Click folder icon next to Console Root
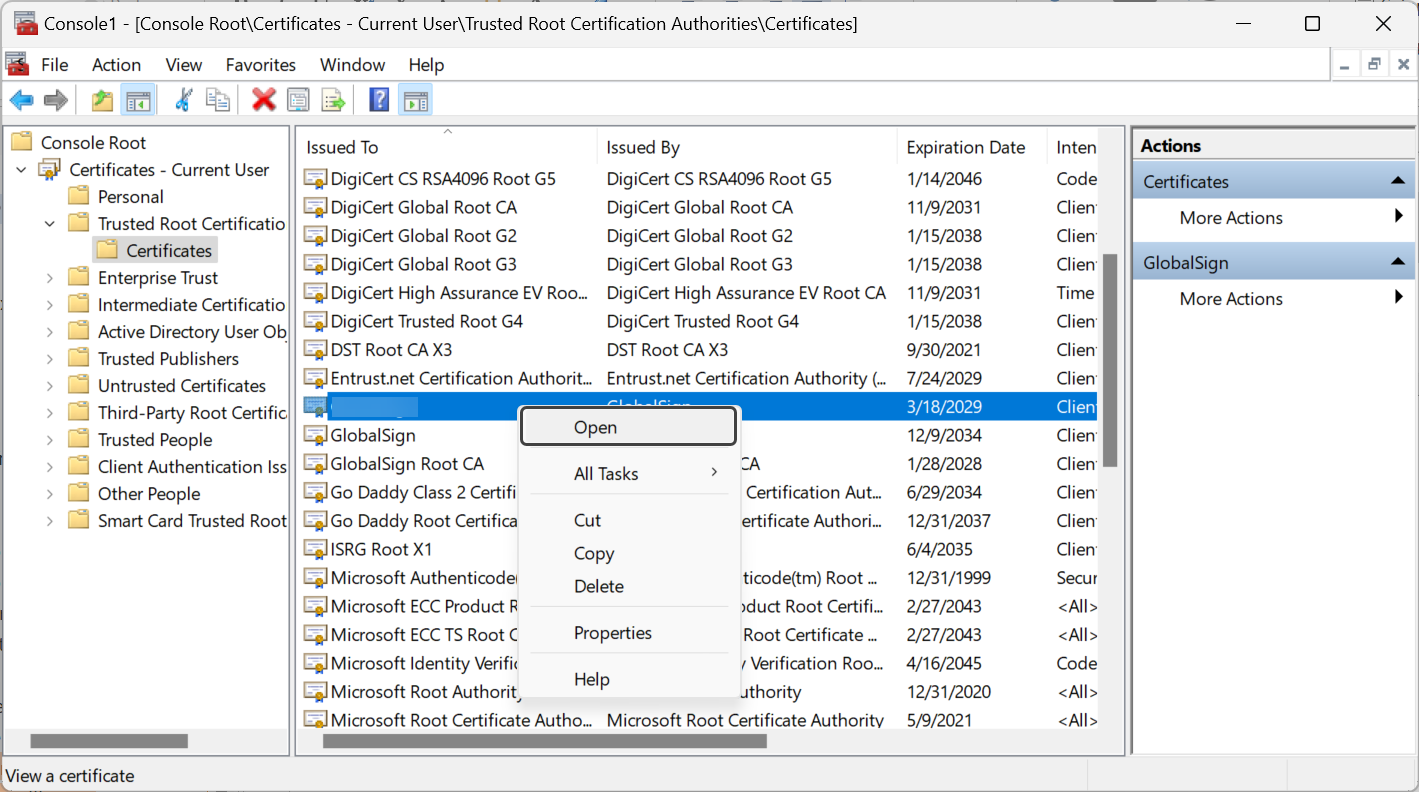1419x792 pixels. pyautogui.click(x=22, y=142)
